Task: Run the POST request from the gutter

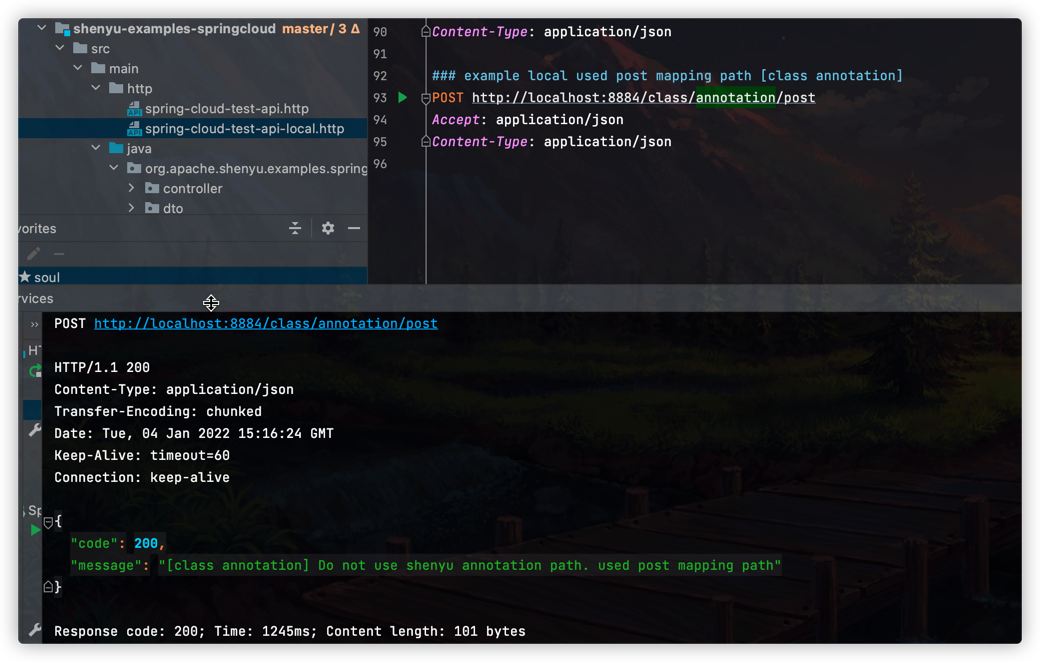Action: pyautogui.click(x=402, y=98)
